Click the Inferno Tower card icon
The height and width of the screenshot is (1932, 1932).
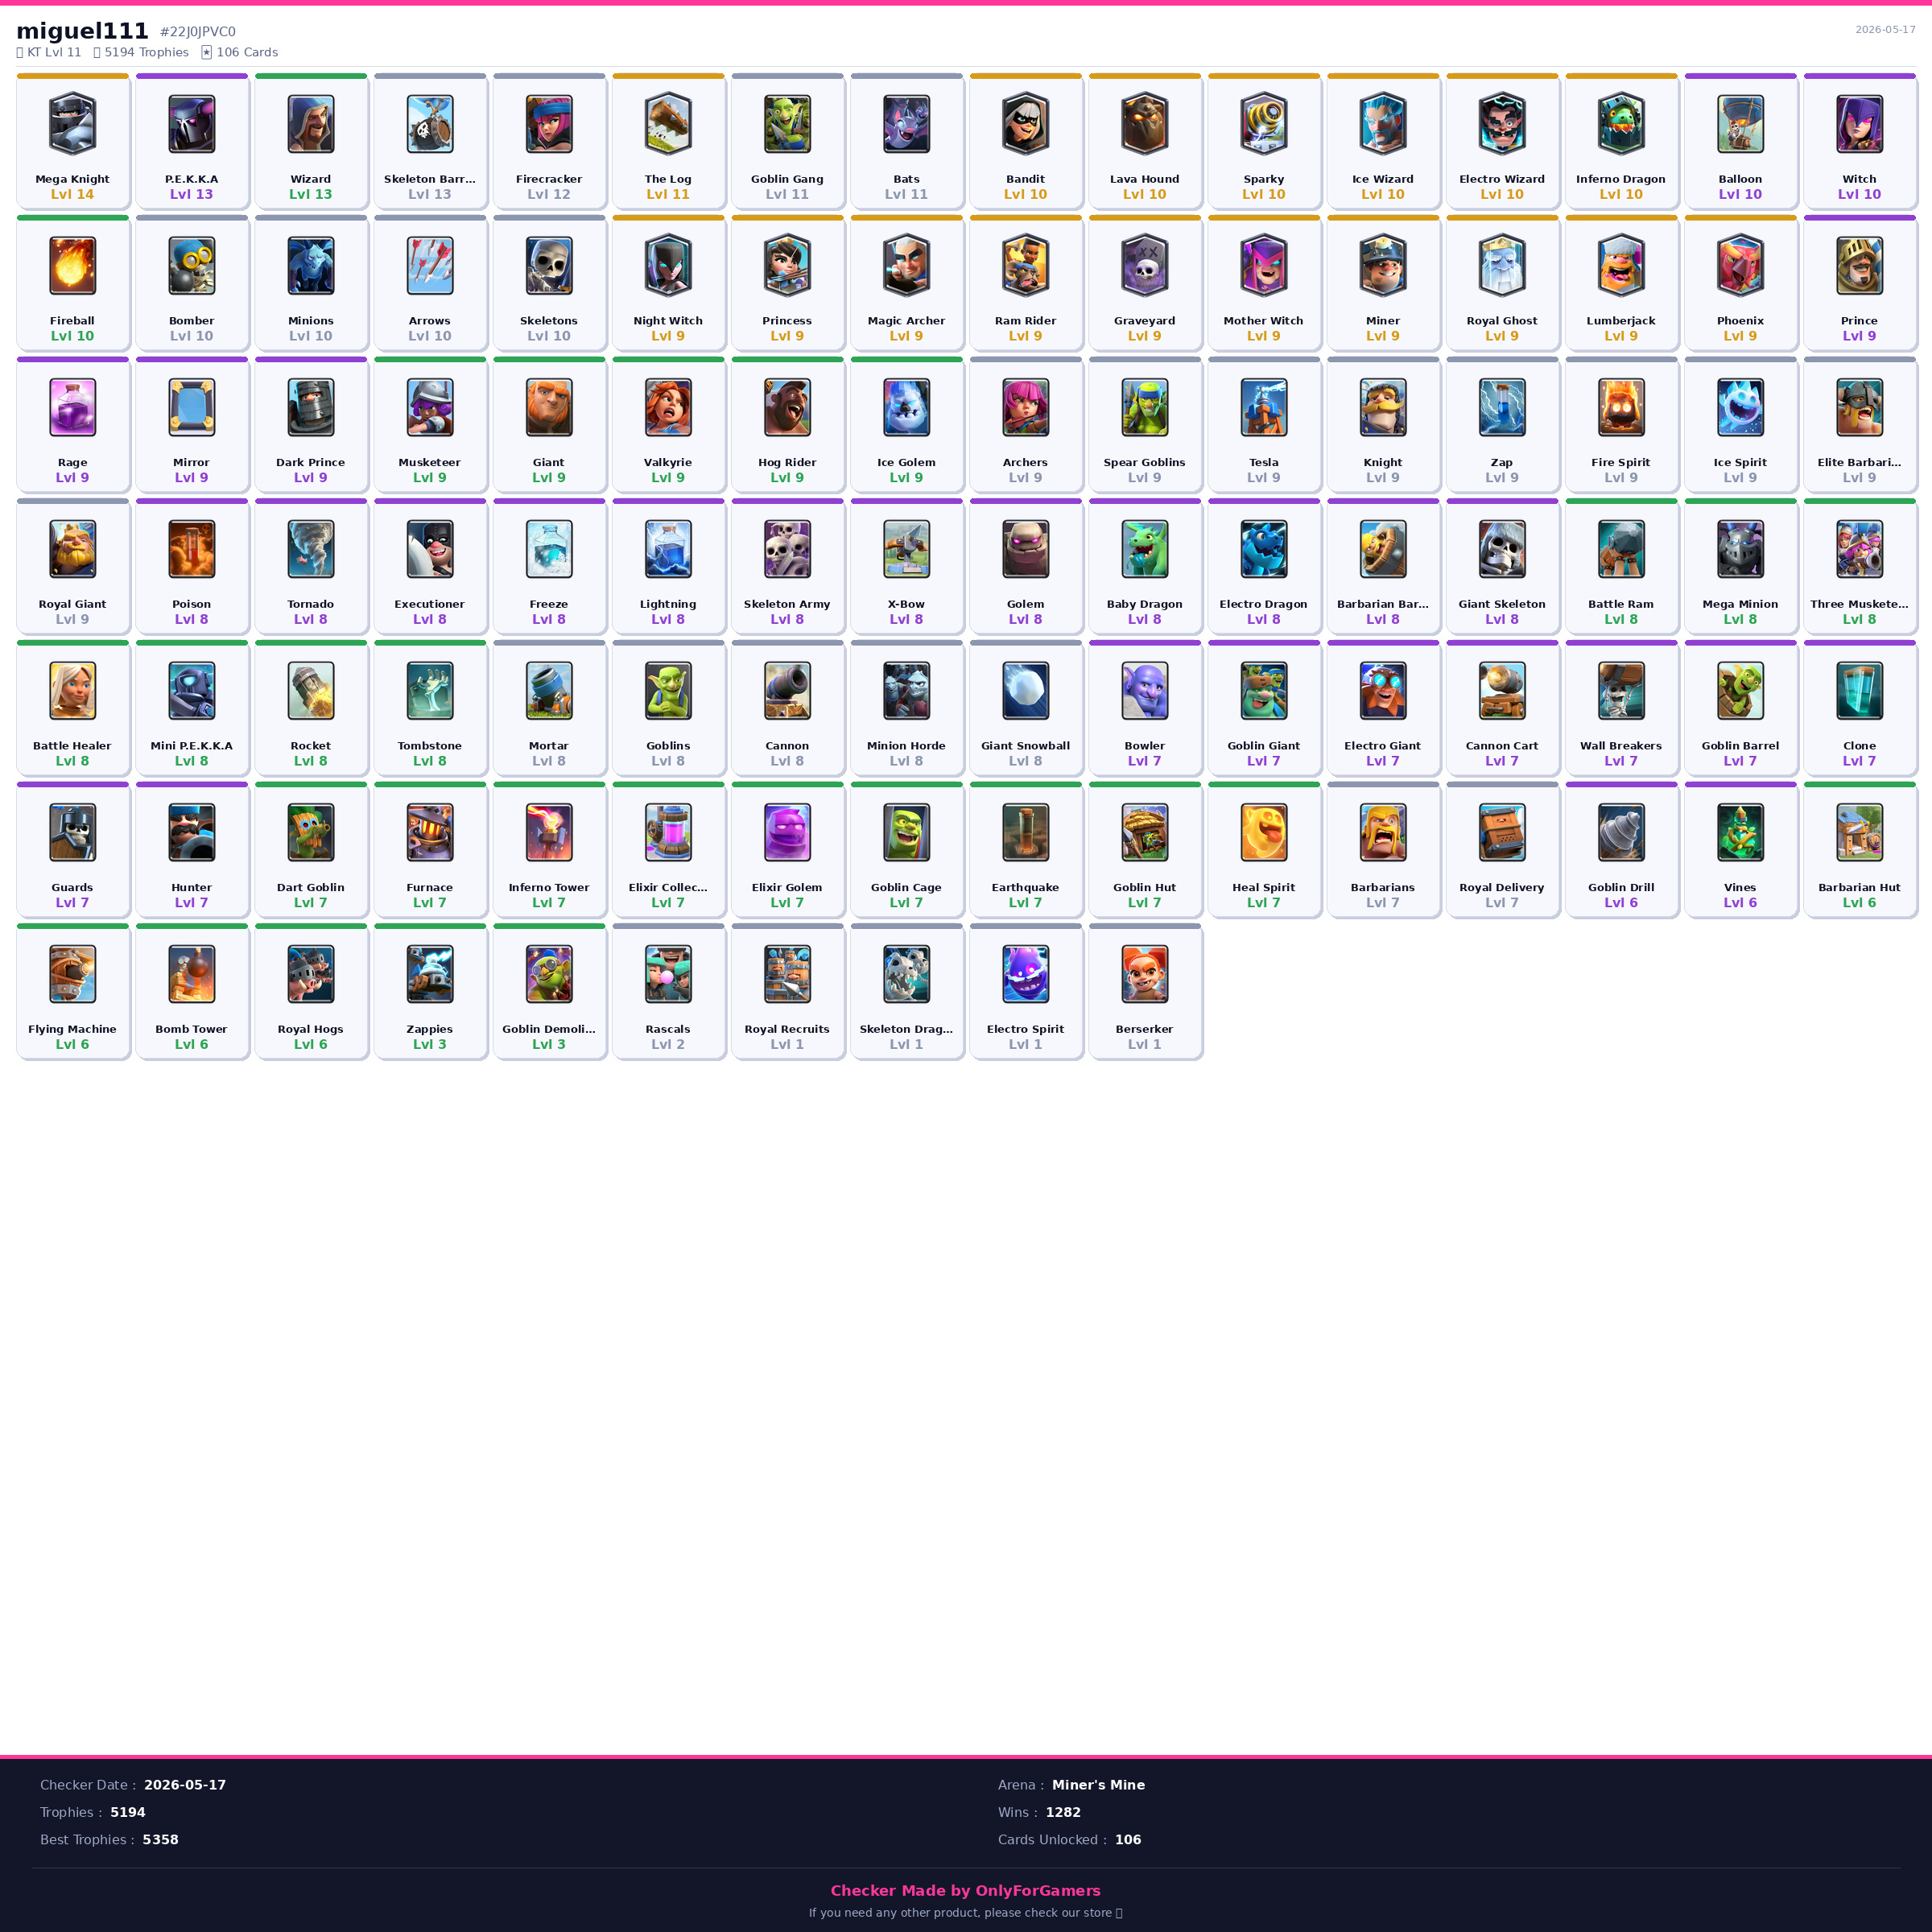click(549, 832)
